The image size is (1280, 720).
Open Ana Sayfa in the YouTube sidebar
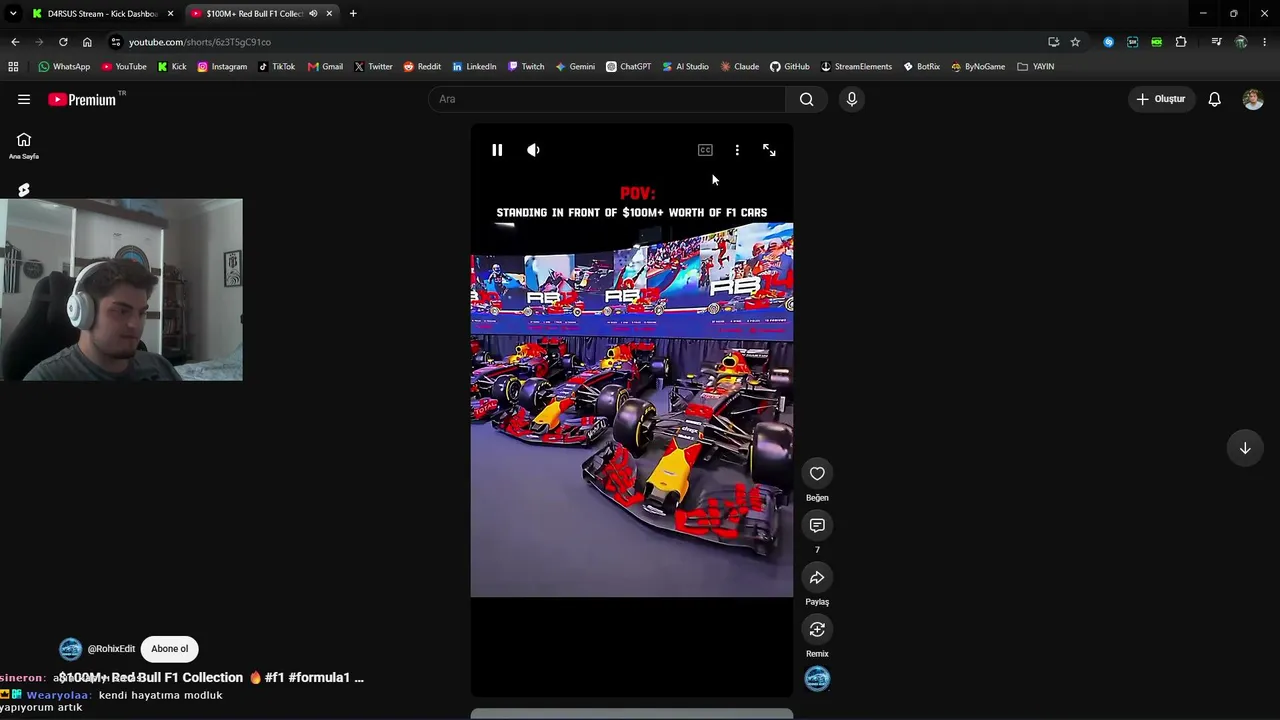tap(24, 146)
